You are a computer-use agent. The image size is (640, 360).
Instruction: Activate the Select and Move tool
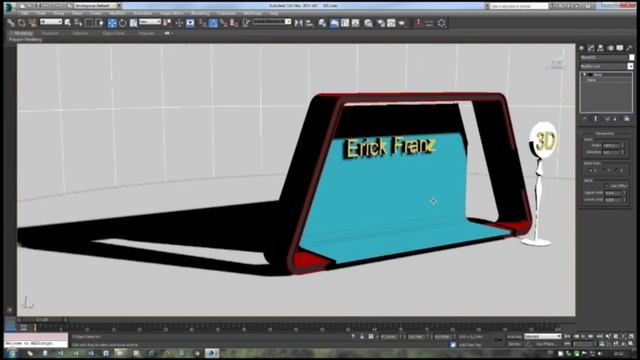[112, 23]
